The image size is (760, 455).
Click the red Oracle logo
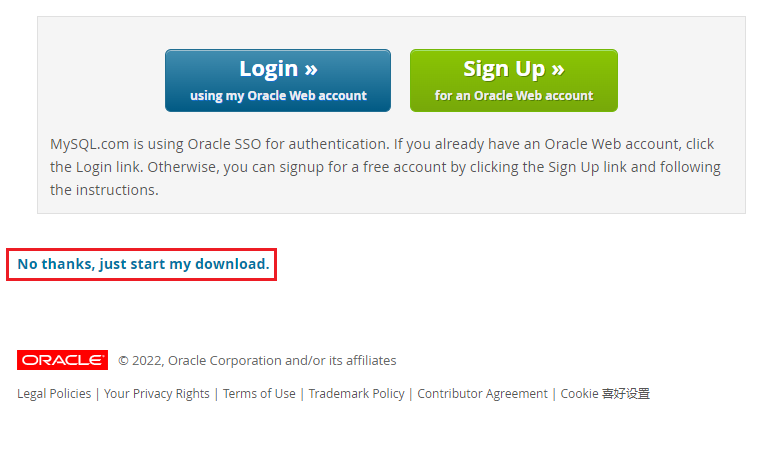tap(63, 360)
